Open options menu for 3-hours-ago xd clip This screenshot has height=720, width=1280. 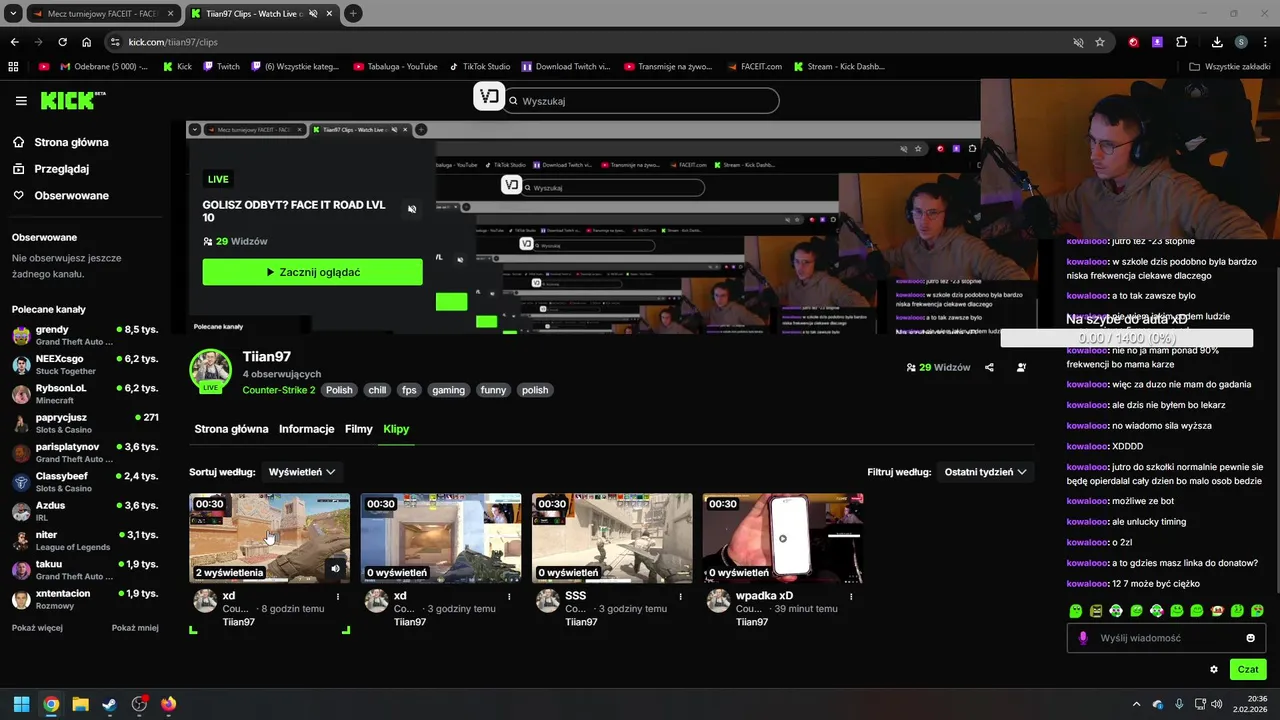509,596
